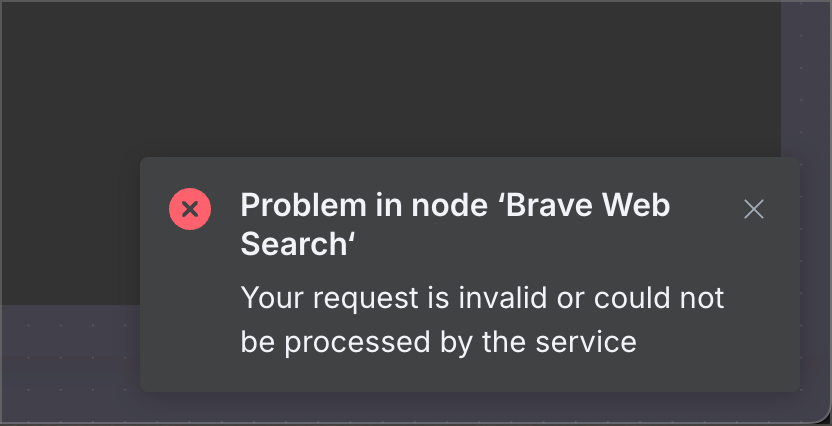Click the word 'Problem' in the error heading
Image resolution: width=832 pixels, height=426 pixels.
tap(304, 205)
